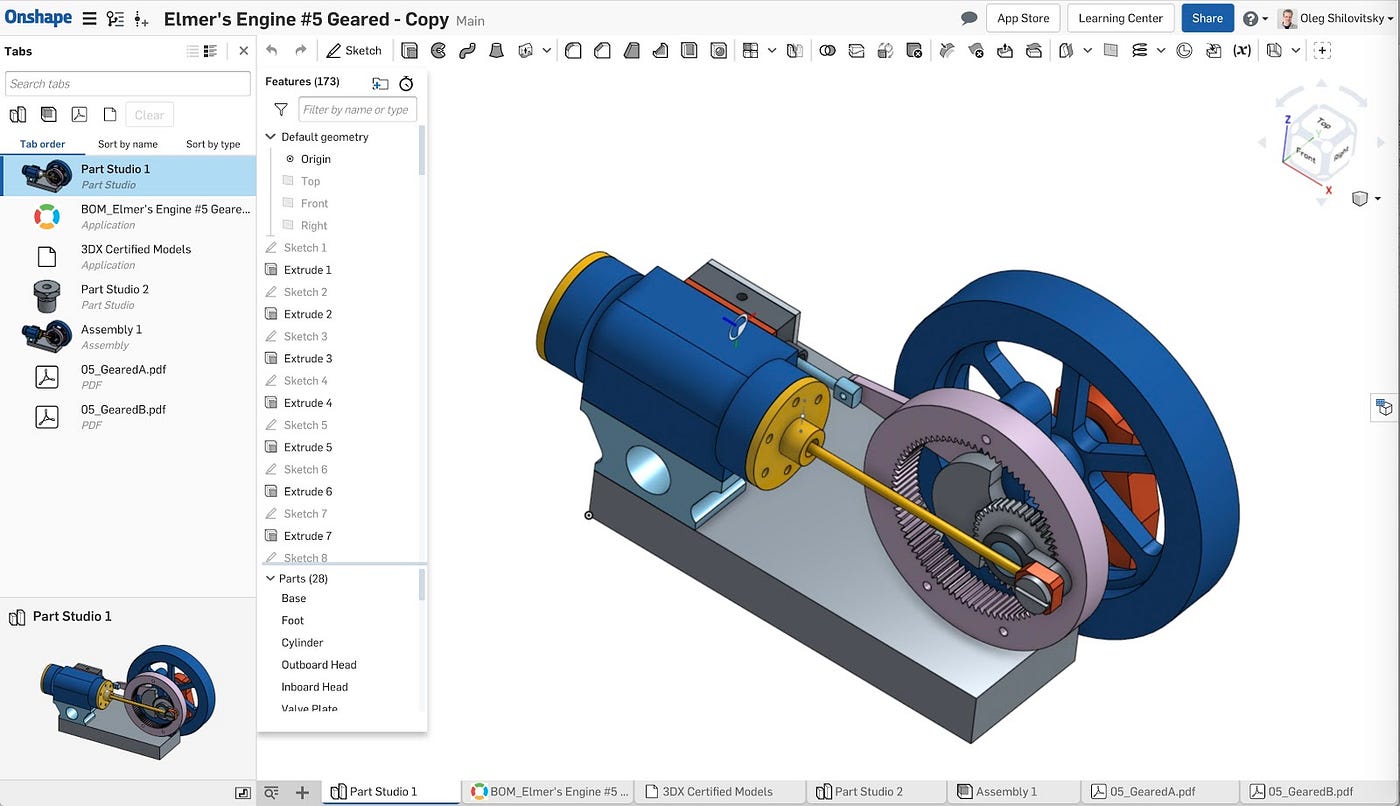This screenshot has height=806, width=1400.
Task: Collapse the Default geometry section
Action: click(x=270, y=136)
